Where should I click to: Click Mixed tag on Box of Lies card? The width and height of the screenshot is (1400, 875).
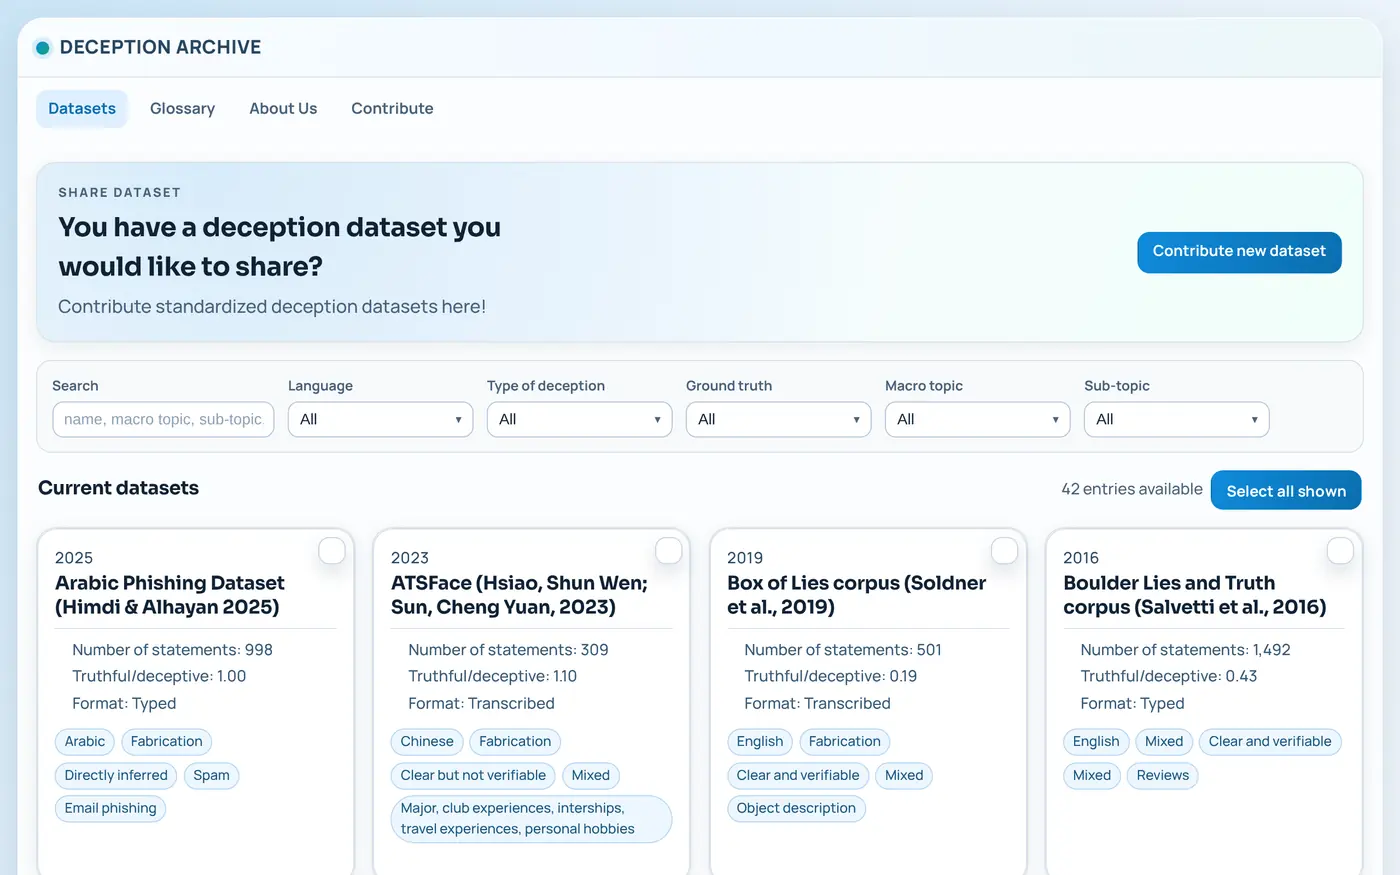904,776
